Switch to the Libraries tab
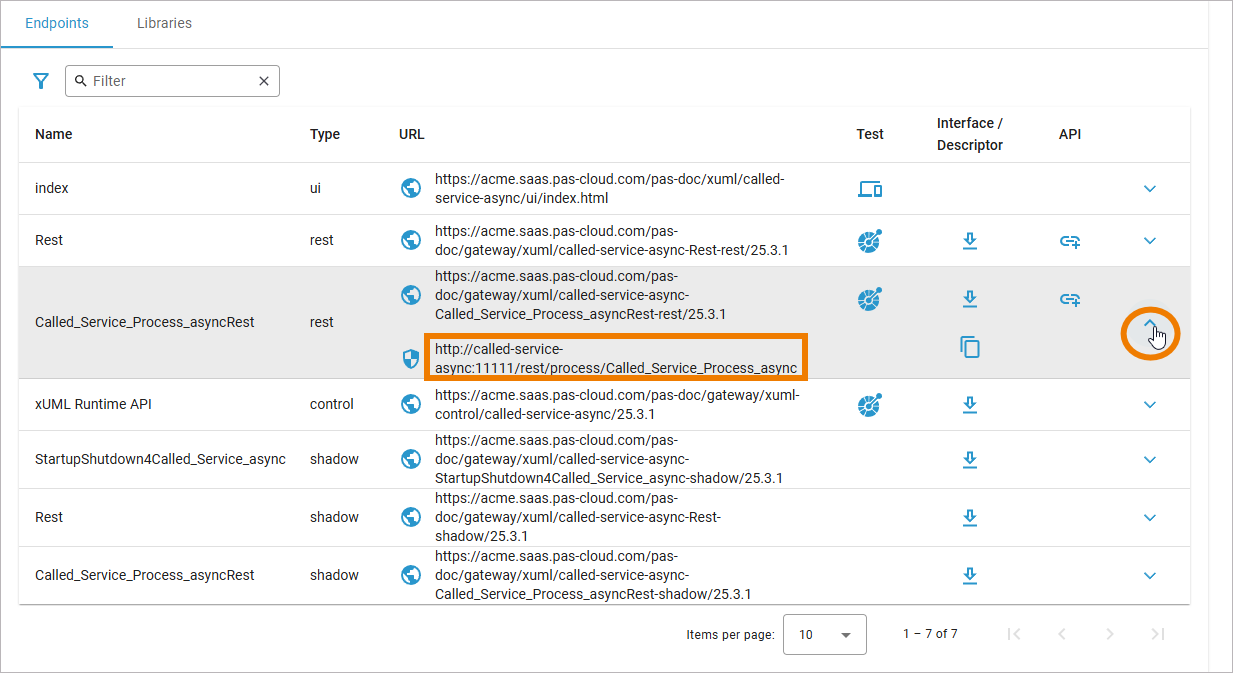Viewport: 1233px width, 673px height. [x=164, y=23]
